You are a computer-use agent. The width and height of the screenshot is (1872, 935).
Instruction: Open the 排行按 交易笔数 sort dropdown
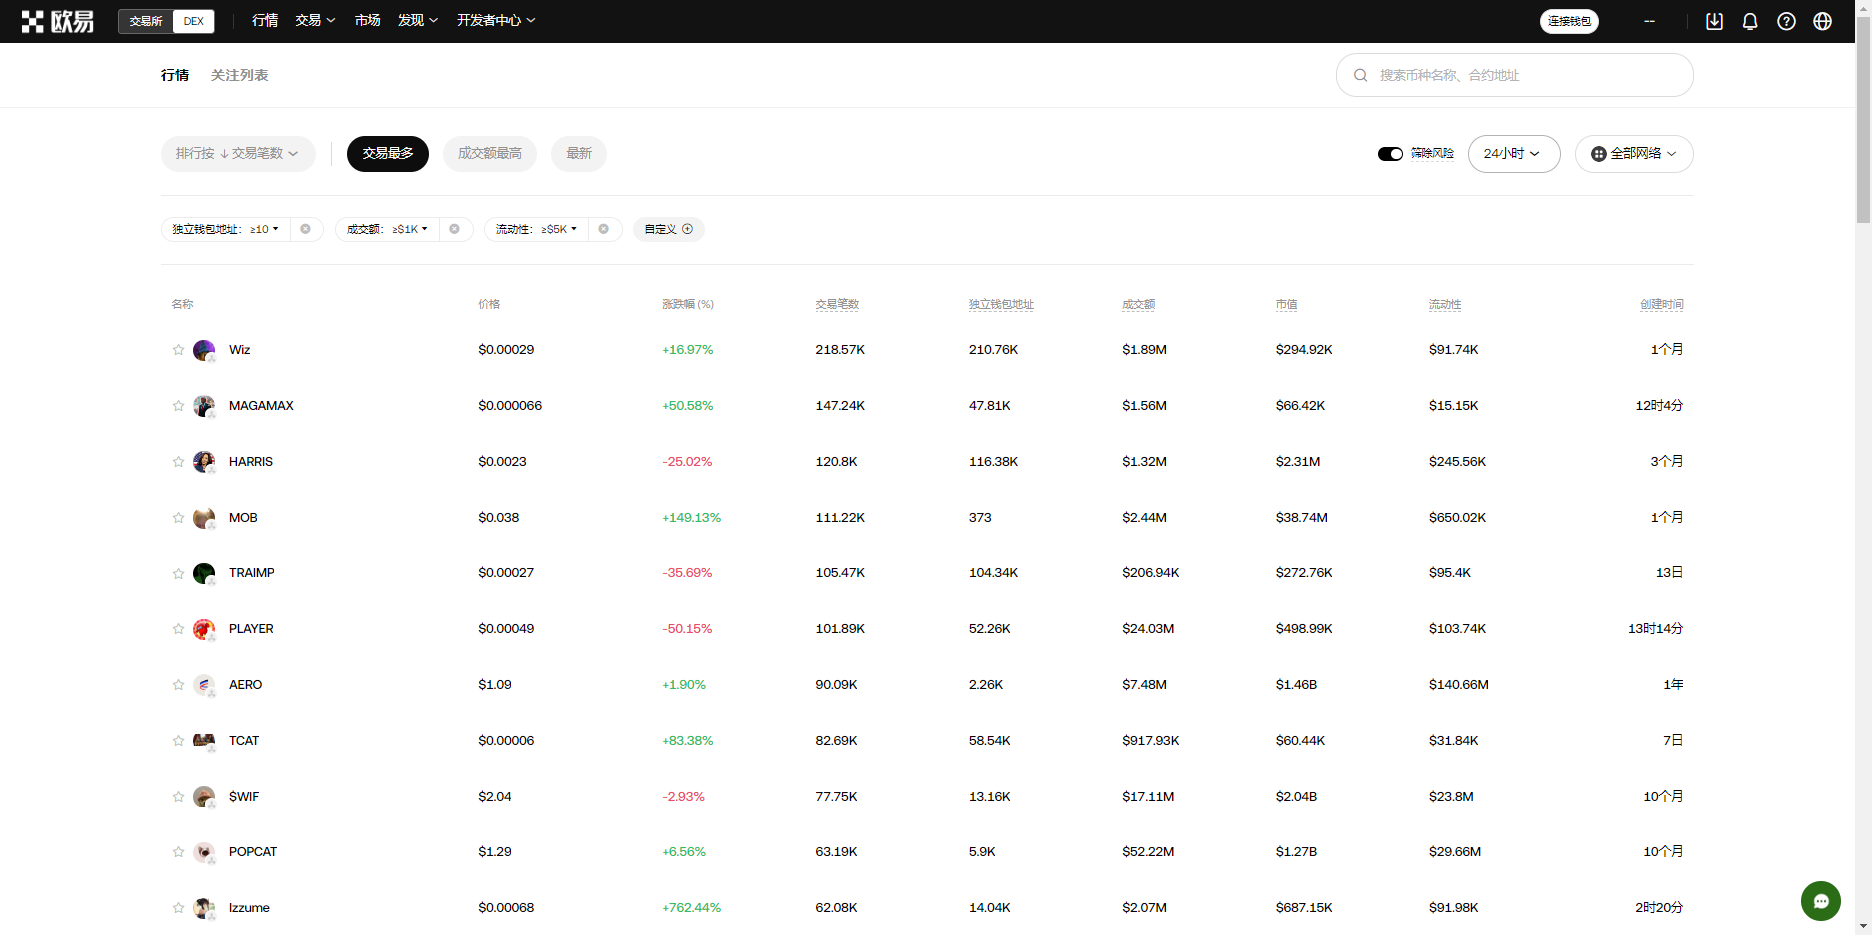pyautogui.click(x=238, y=154)
